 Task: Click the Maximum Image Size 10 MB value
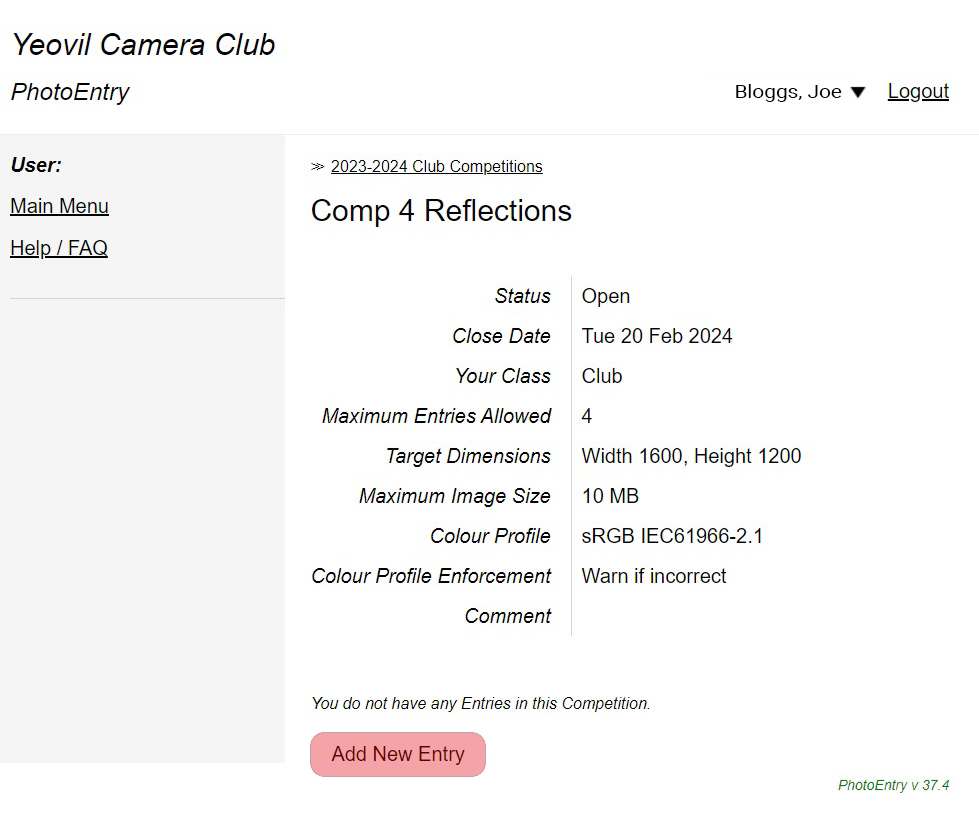tap(610, 496)
